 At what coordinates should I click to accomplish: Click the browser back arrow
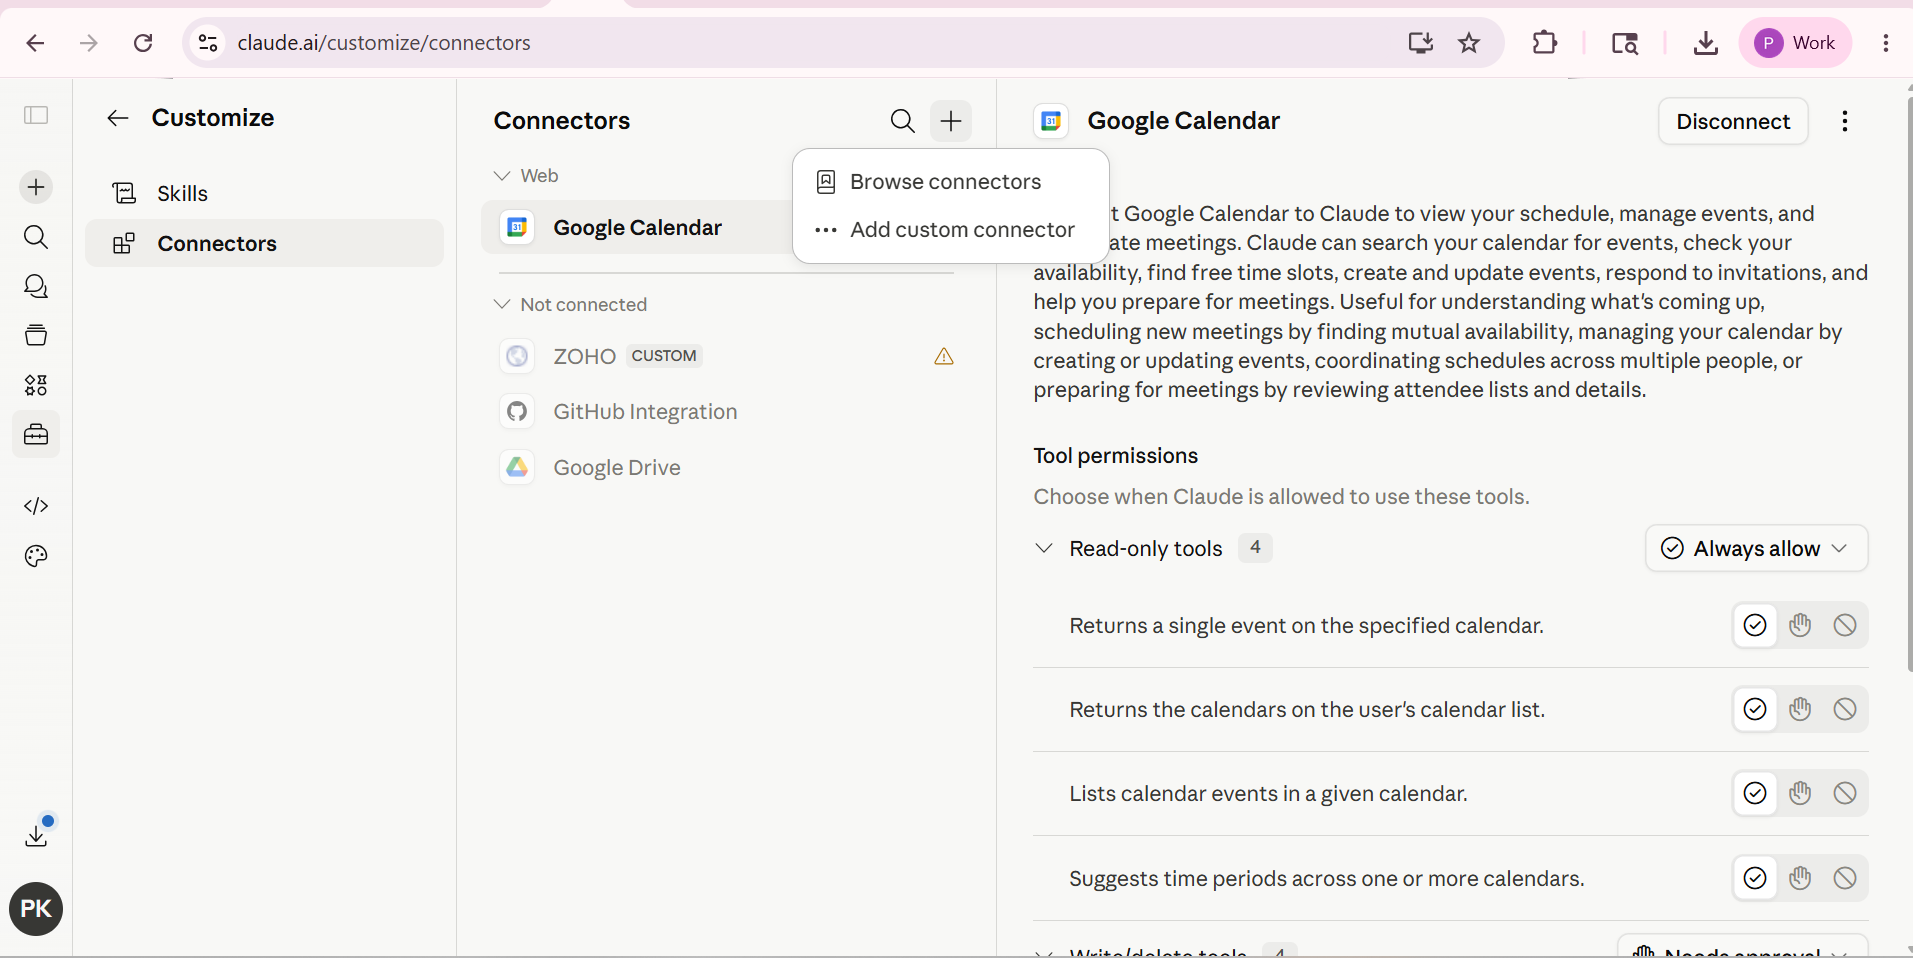35,43
